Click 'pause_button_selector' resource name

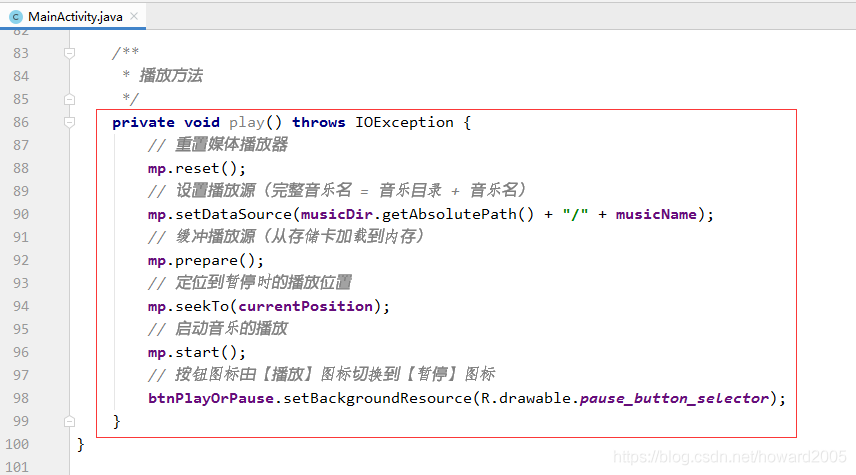674,398
